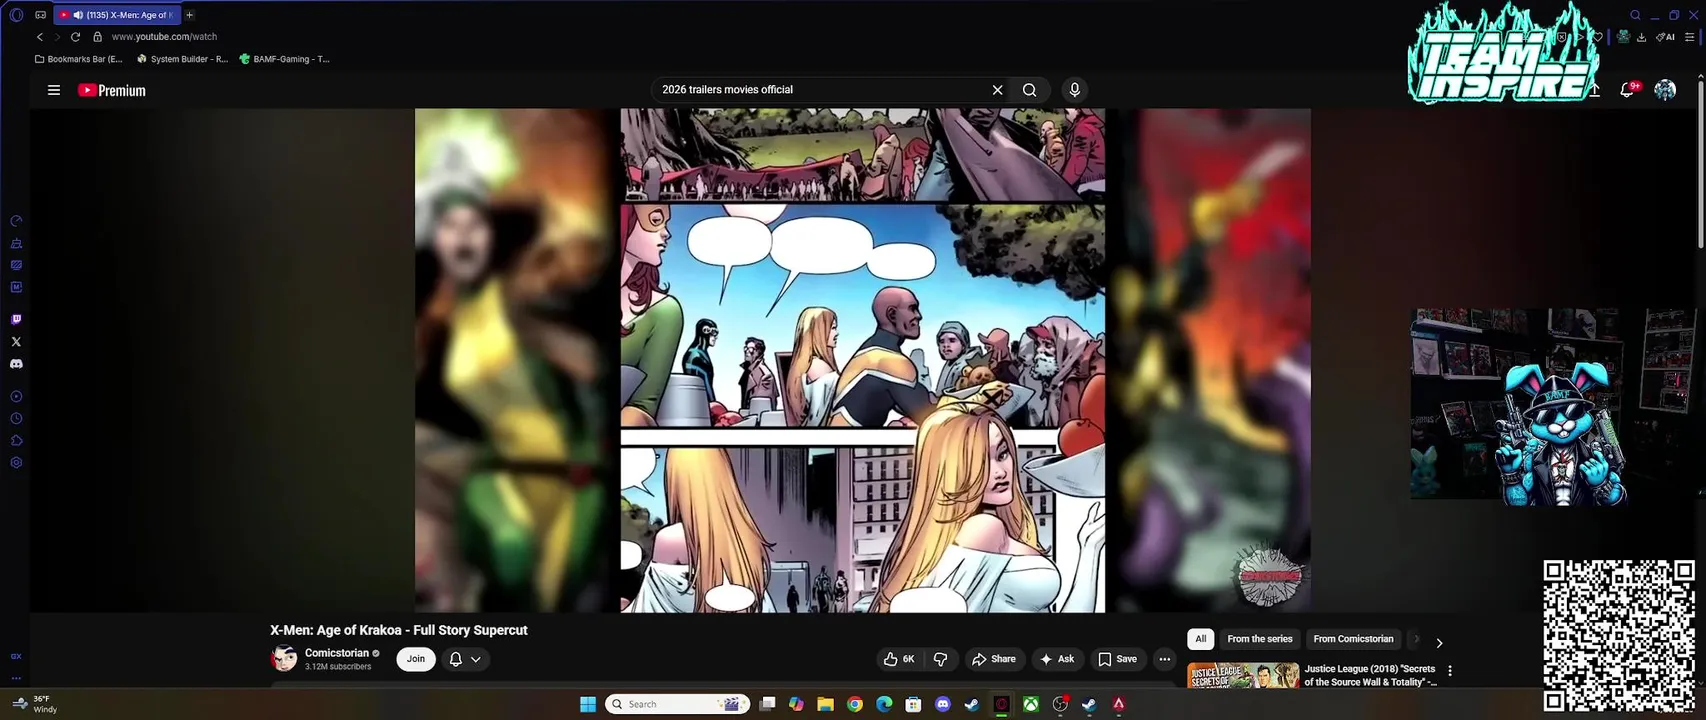
Task: Open Windows Start menu
Action: coord(588,704)
